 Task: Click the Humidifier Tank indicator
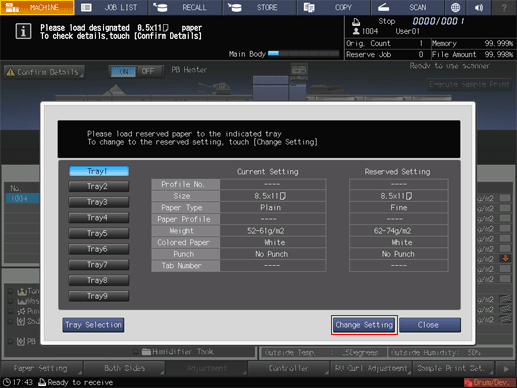(178, 352)
